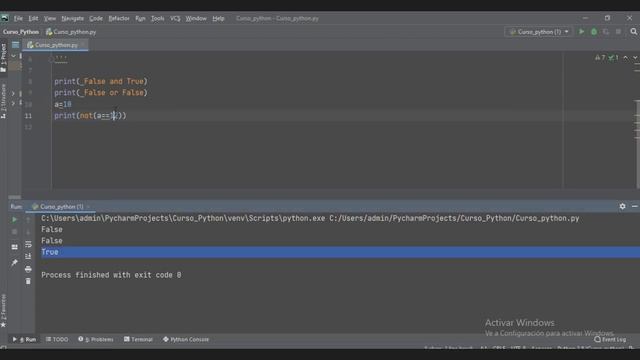The image size is (640, 360).
Task: Click Curso_python.py breadcrumb in navigation bar
Action: pyautogui.click(x=71, y=32)
